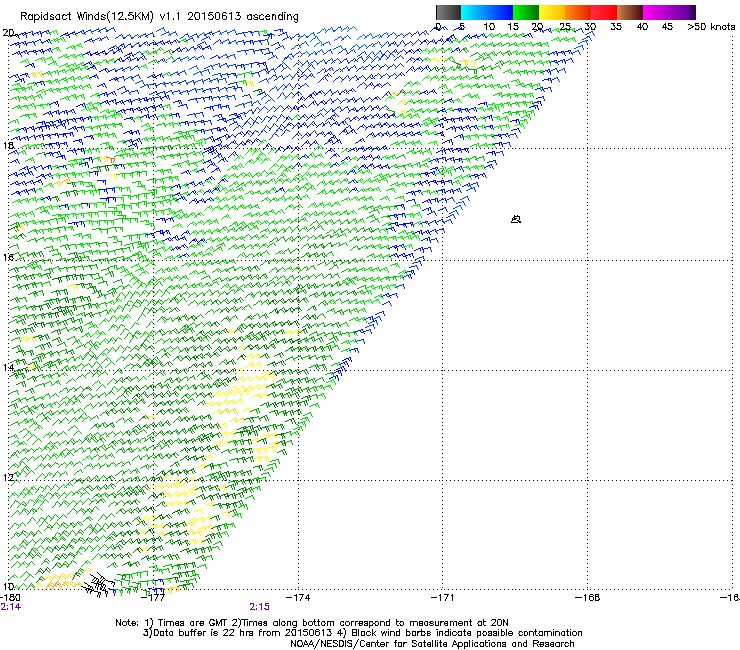This screenshot has width=740, height=650.
Task: Click the small island outline marker
Action: [516, 219]
